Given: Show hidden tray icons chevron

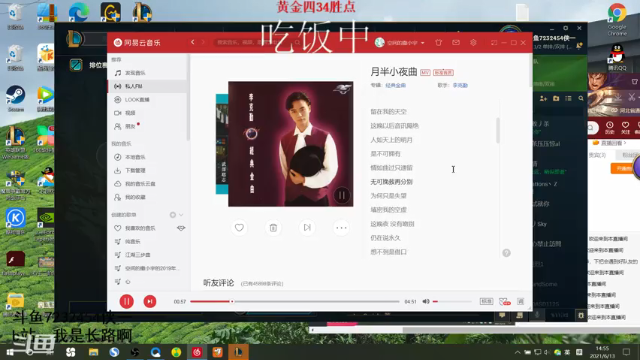Looking at the screenshot, I should [518, 352].
